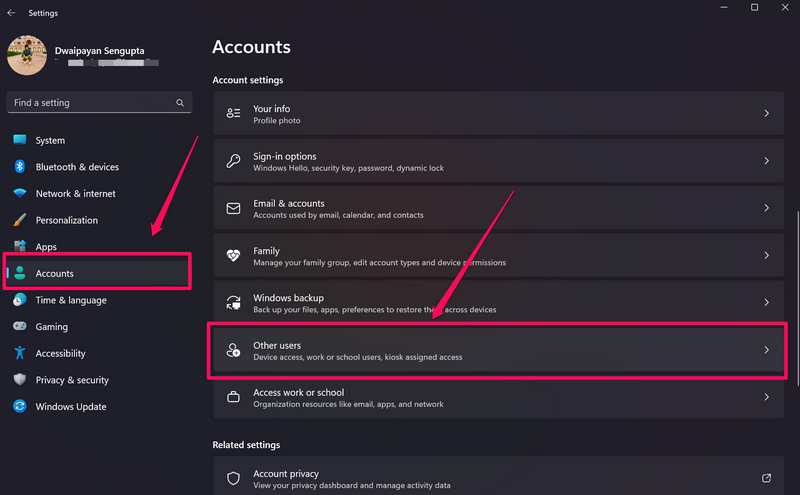Click the Bluetooth & devices icon
This screenshot has width=800, height=495.
(20, 167)
